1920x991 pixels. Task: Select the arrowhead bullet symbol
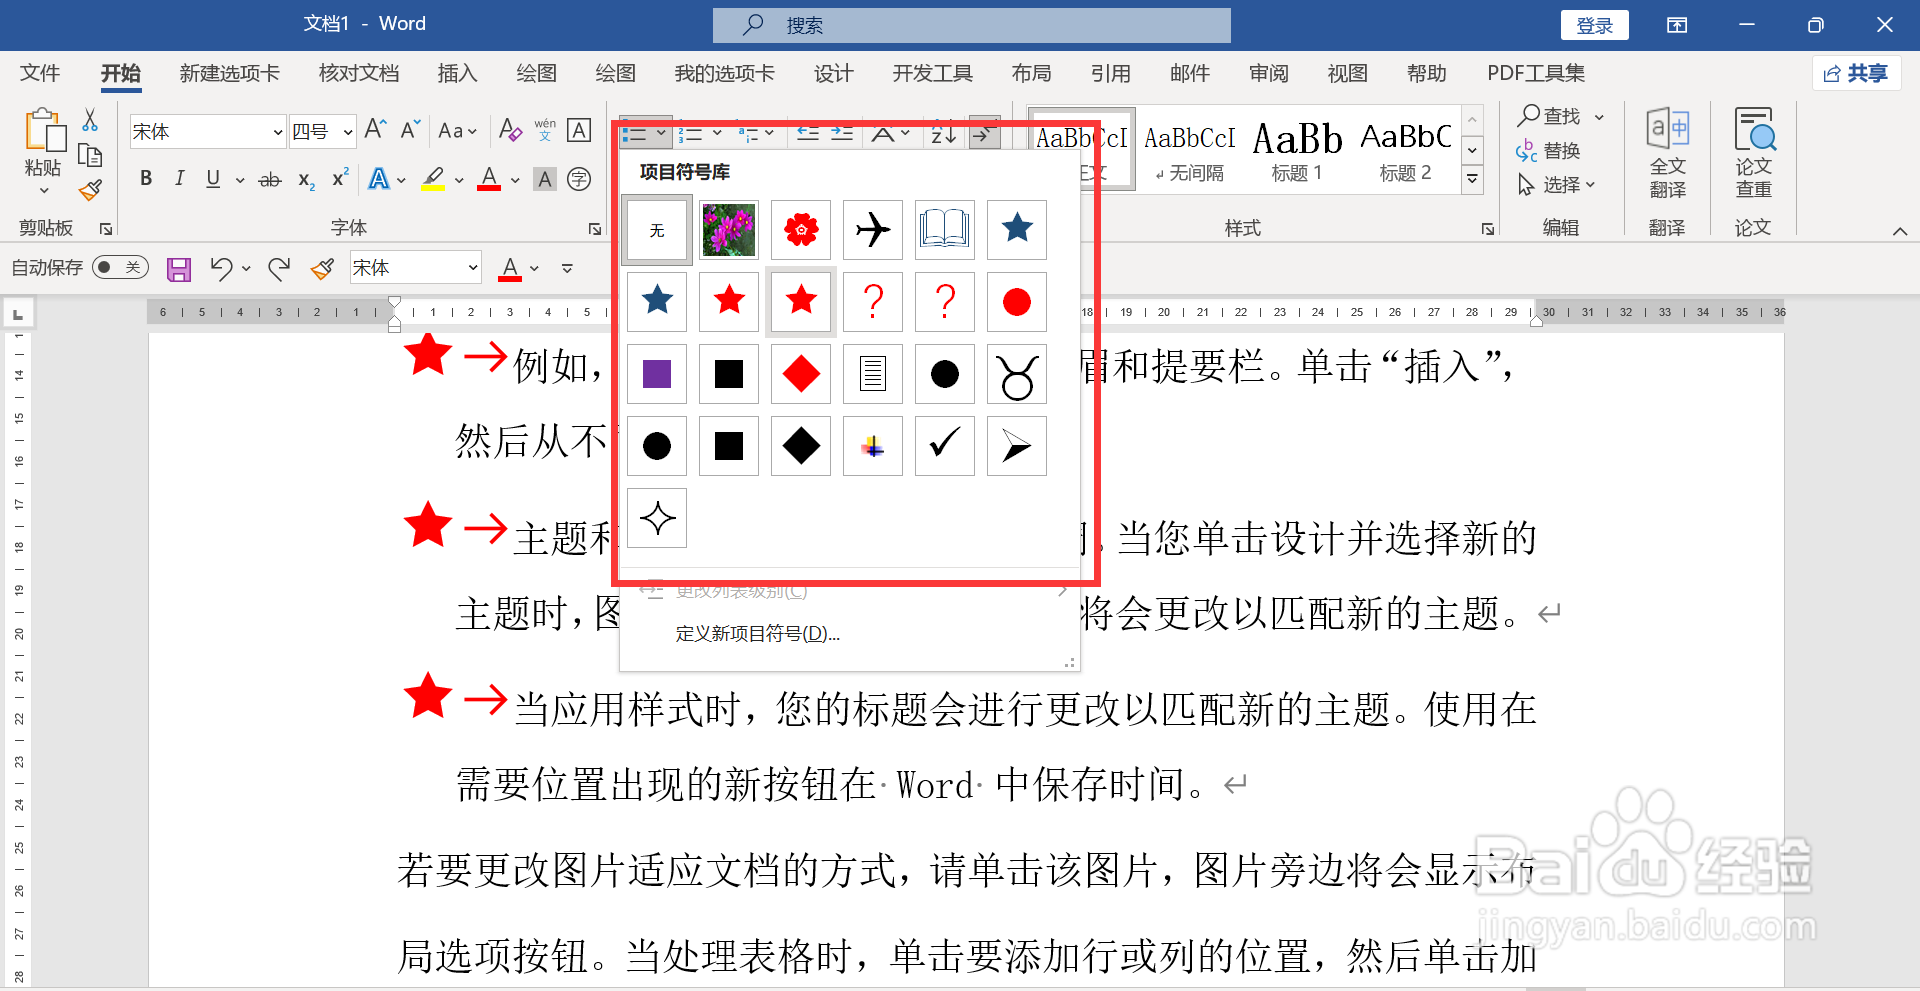coord(1017,446)
